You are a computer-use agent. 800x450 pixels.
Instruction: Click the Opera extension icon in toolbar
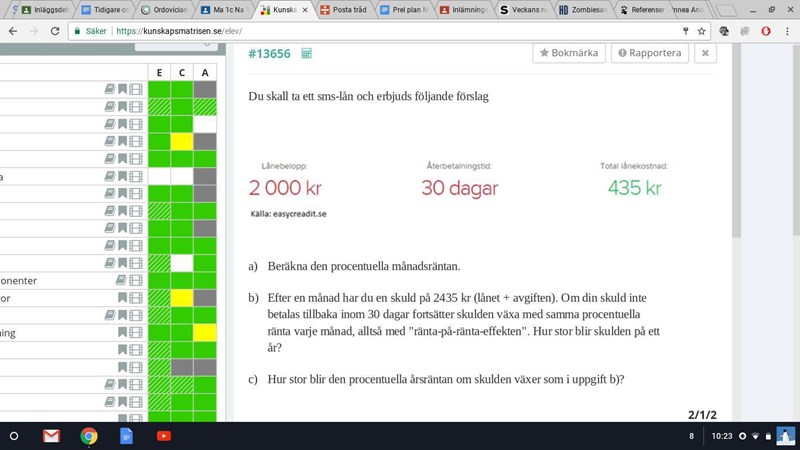pyautogui.click(x=765, y=31)
